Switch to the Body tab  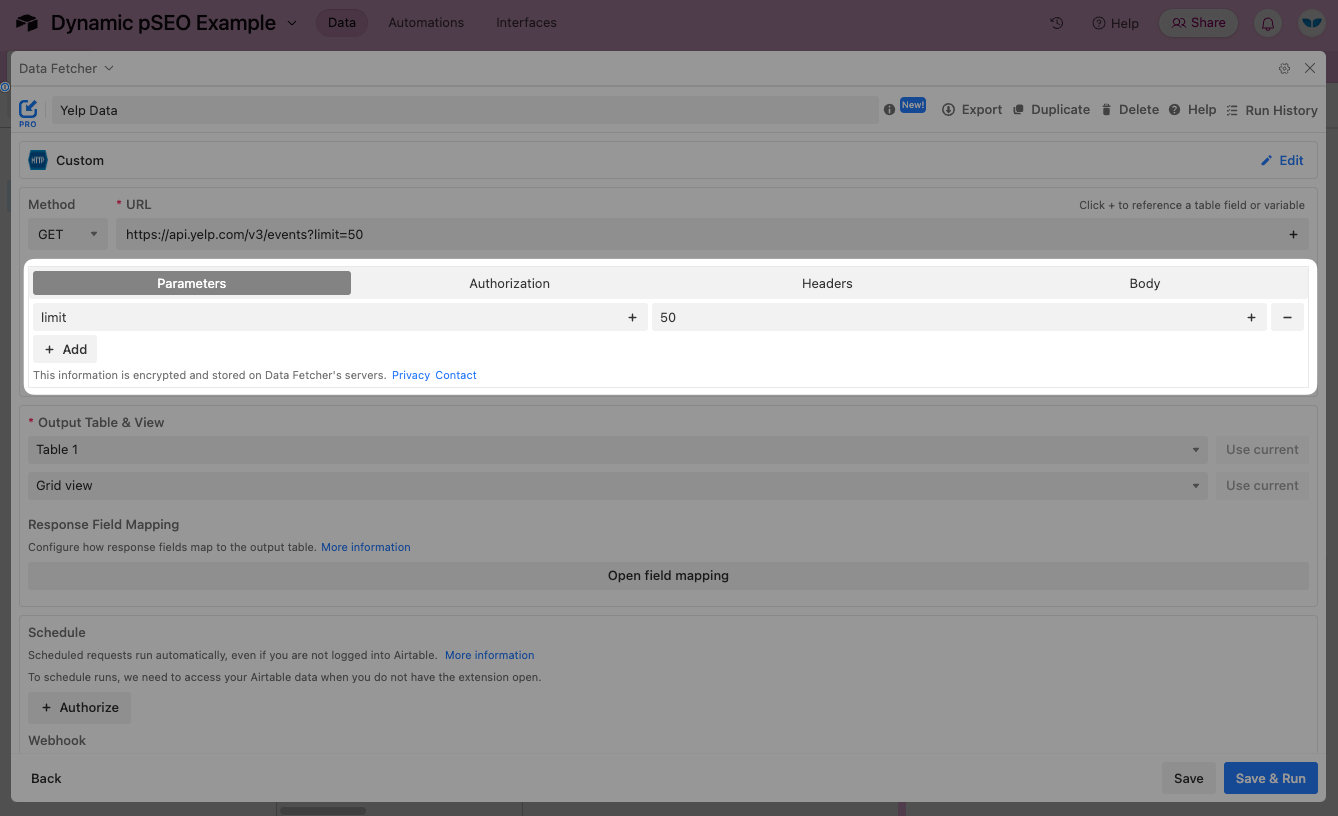tap(1145, 283)
